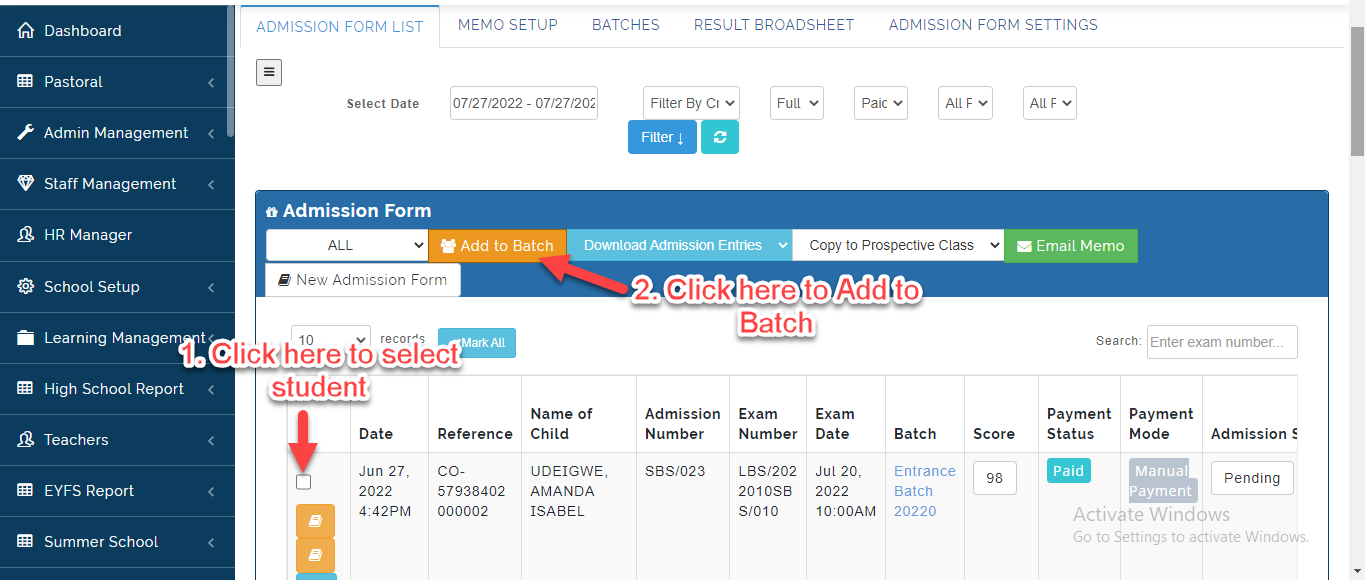Screen dimensions: 1365x580
Task: Switch to the Admission Form Settings tab
Action: (x=993, y=25)
